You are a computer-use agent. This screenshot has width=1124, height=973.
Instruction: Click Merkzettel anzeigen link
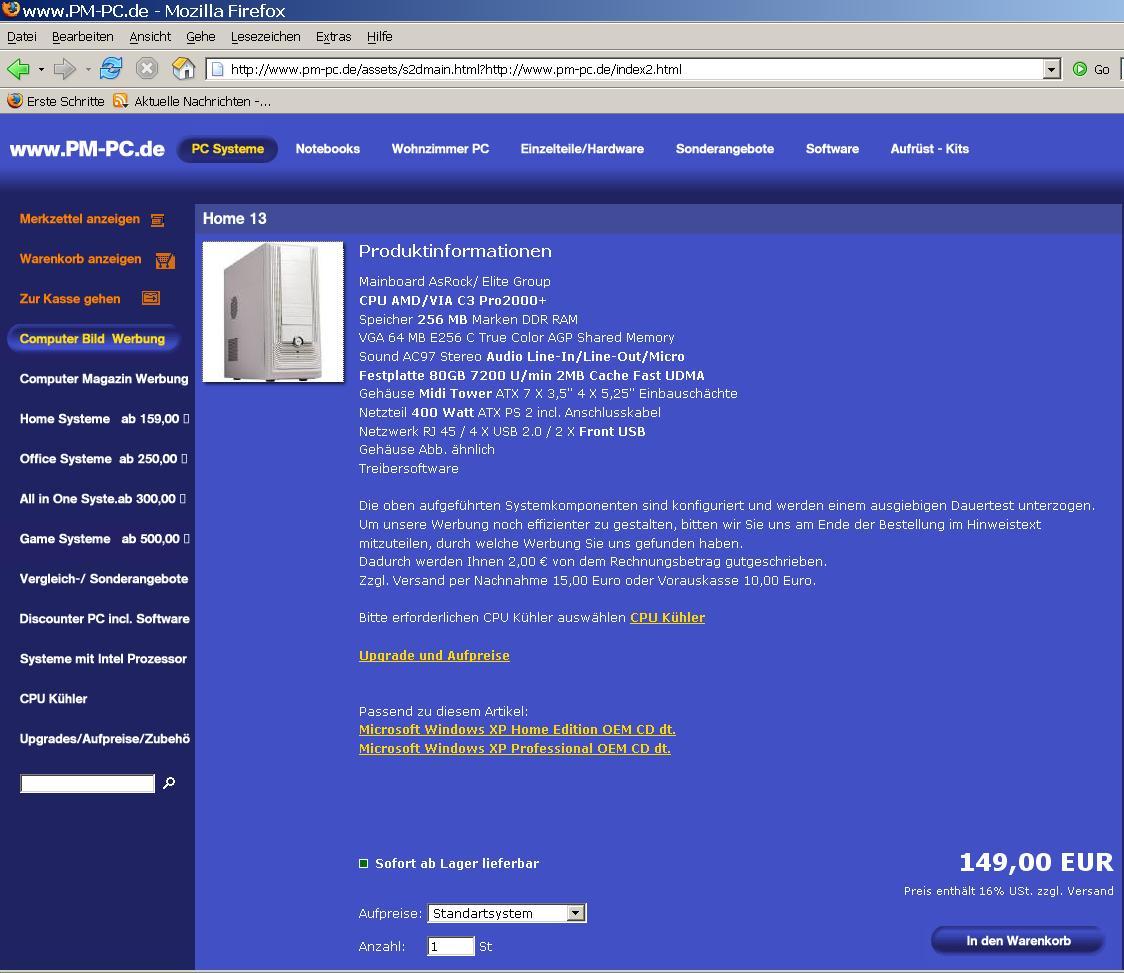tap(80, 219)
